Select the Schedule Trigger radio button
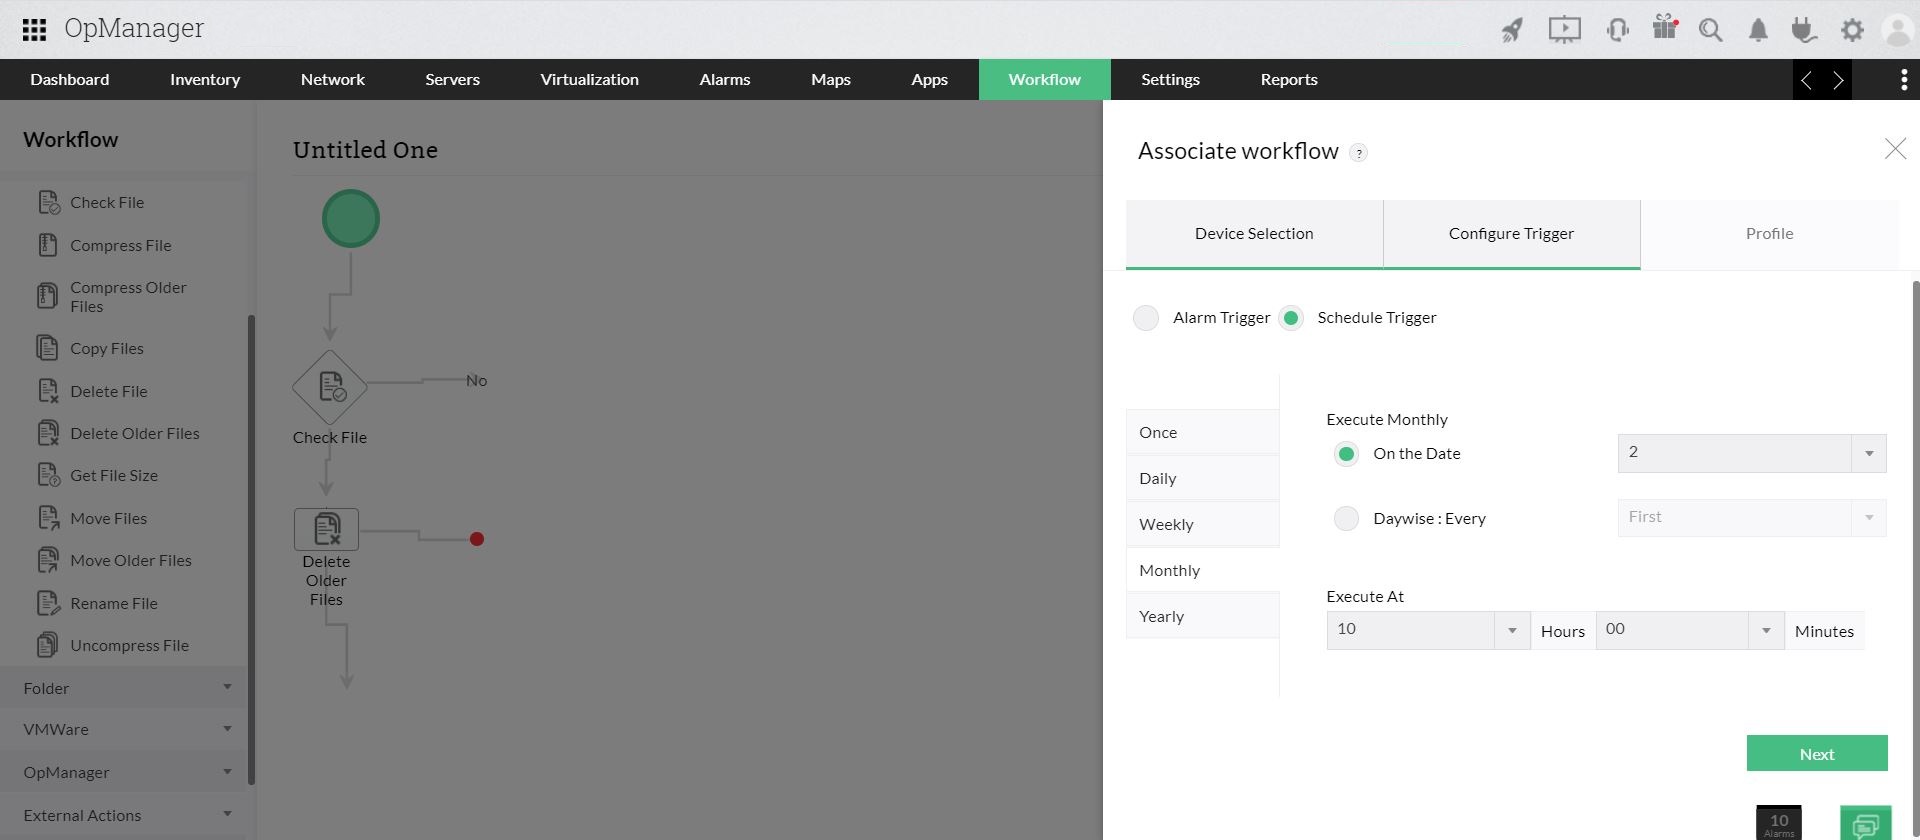The width and height of the screenshot is (1920, 840). point(1291,318)
